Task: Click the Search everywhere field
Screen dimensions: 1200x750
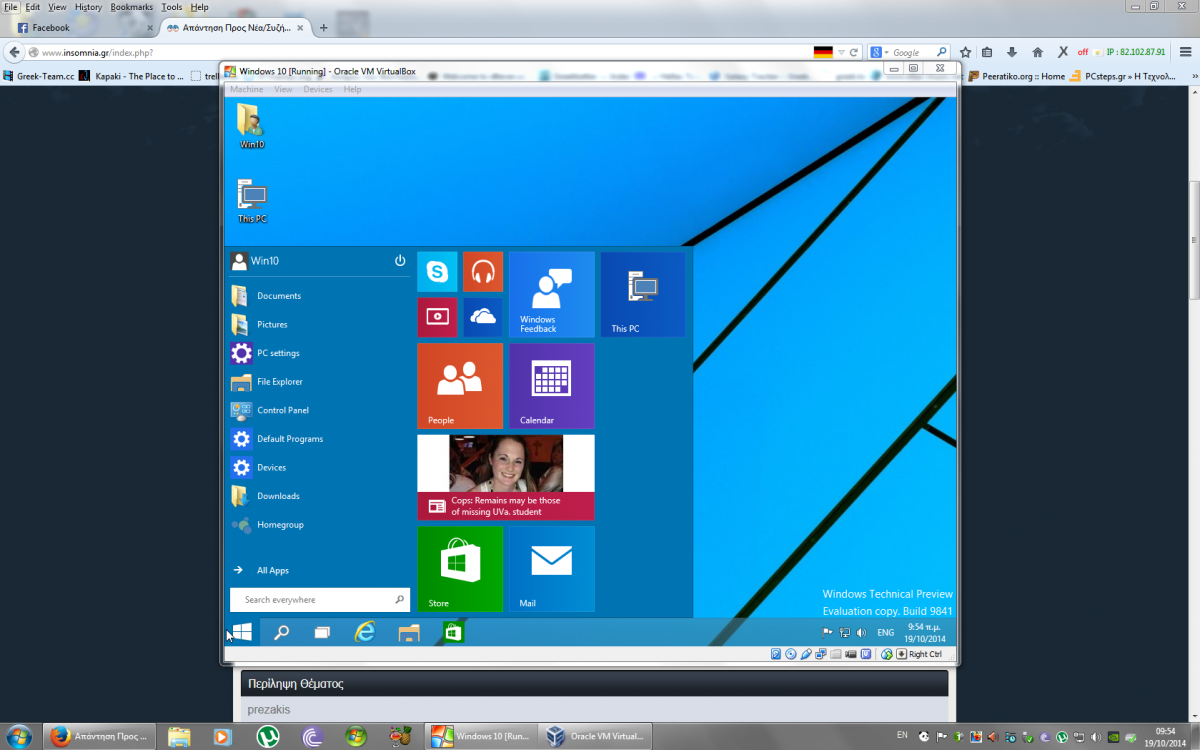Action: coord(320,600)
